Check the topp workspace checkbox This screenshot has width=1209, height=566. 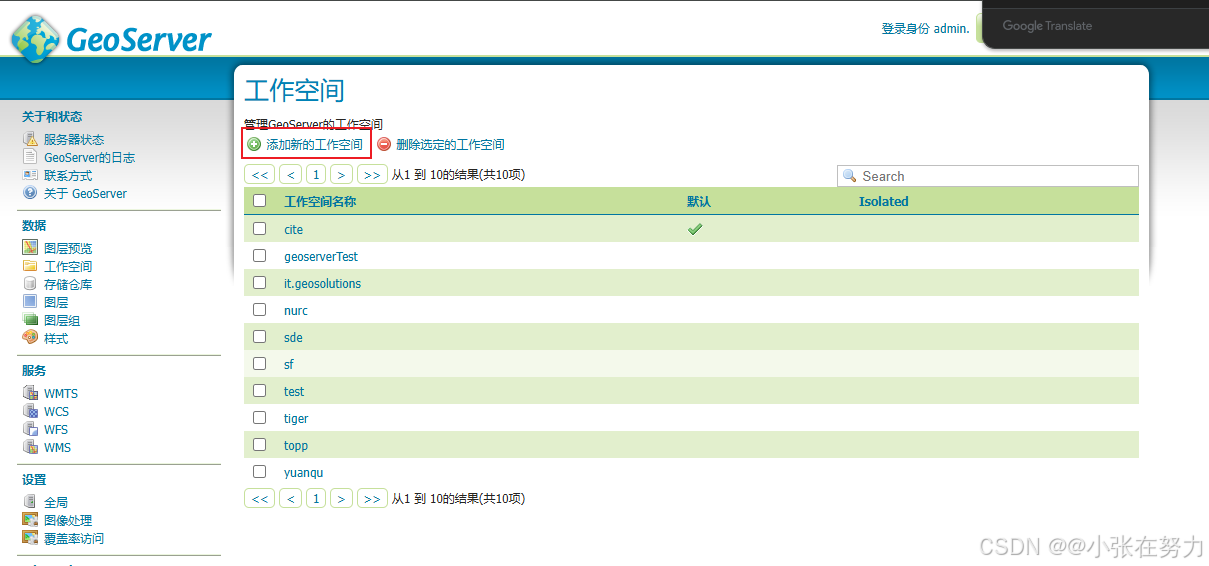[260, 445]
